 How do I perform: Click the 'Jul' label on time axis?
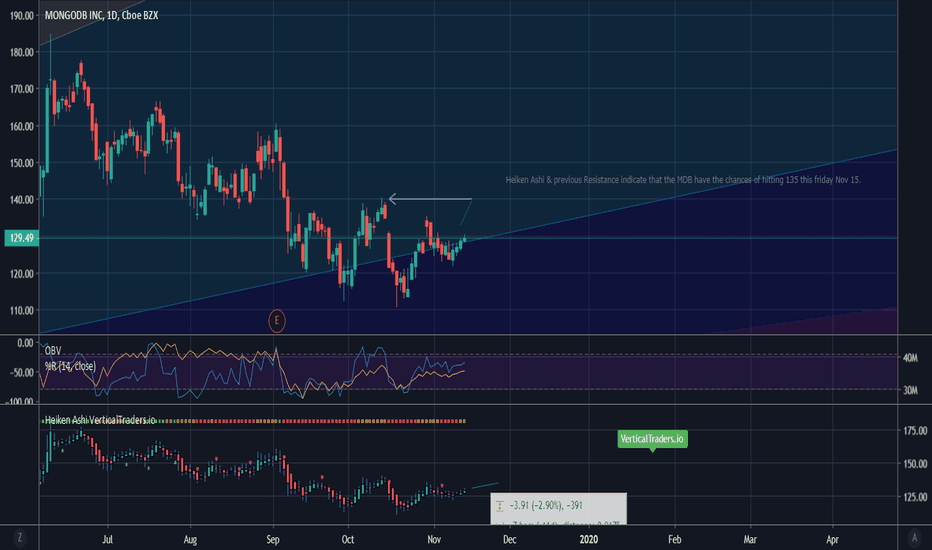coord(107,539)
